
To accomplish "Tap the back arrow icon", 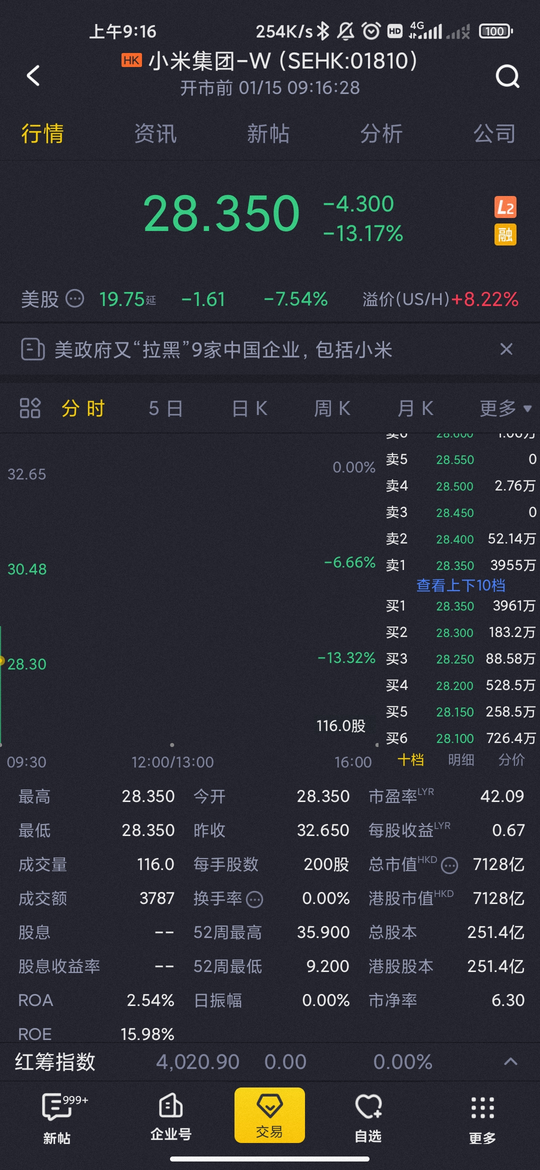I will click(x=33, y=75).
